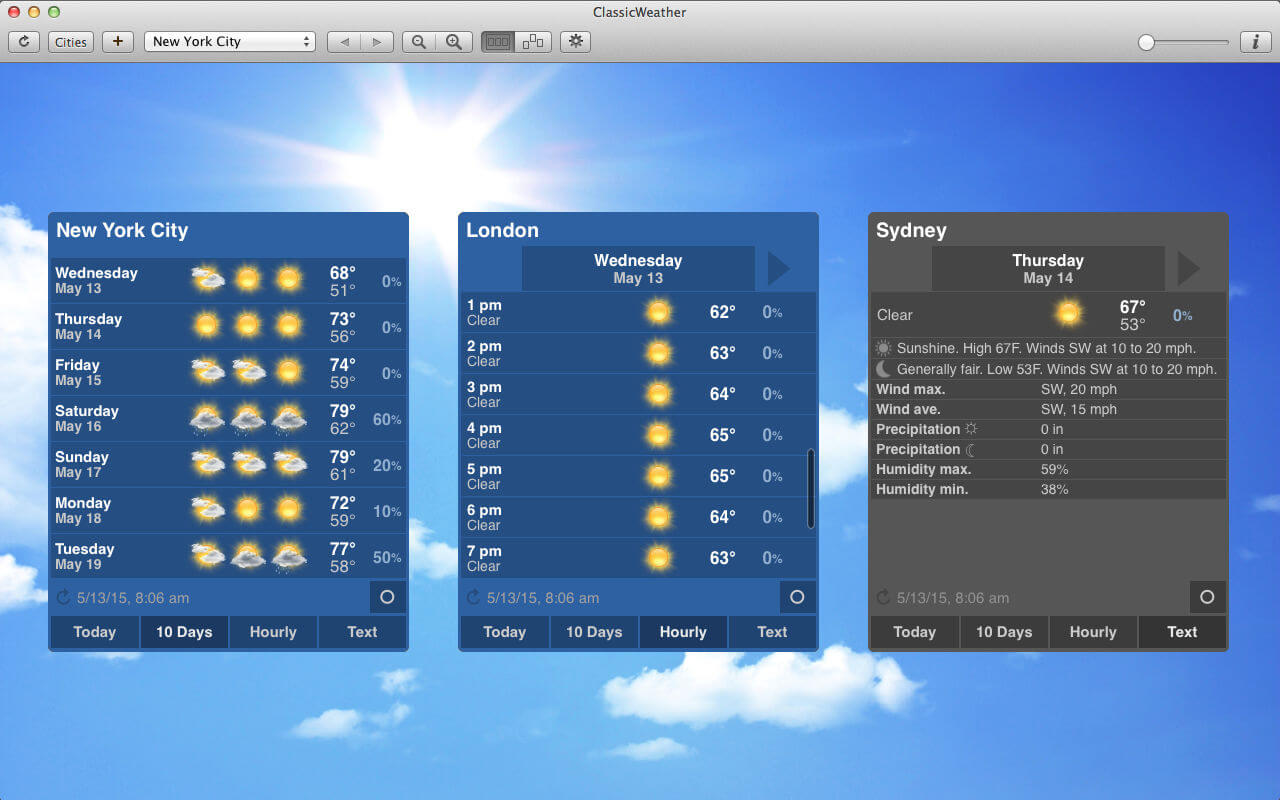Add a new city with the plus button
The width and height of the screenshot is (1280, 800).
118,42
